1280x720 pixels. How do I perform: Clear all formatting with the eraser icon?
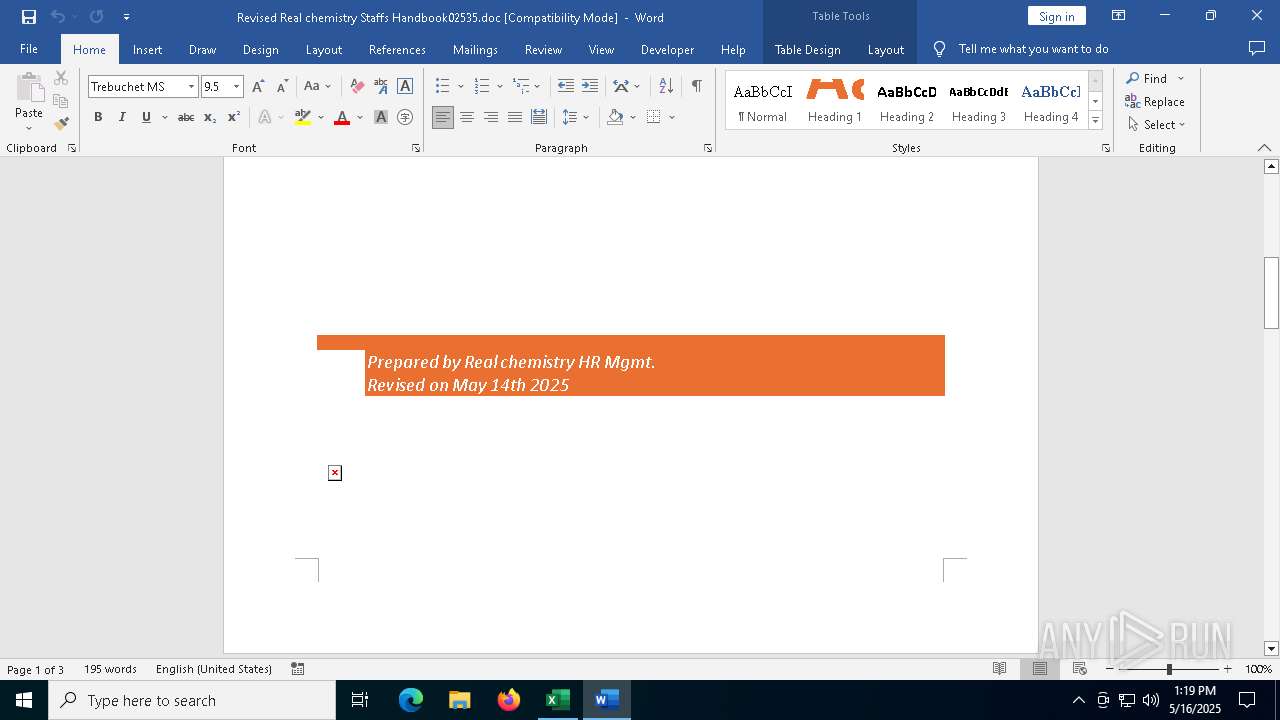[x=357, y=86]
